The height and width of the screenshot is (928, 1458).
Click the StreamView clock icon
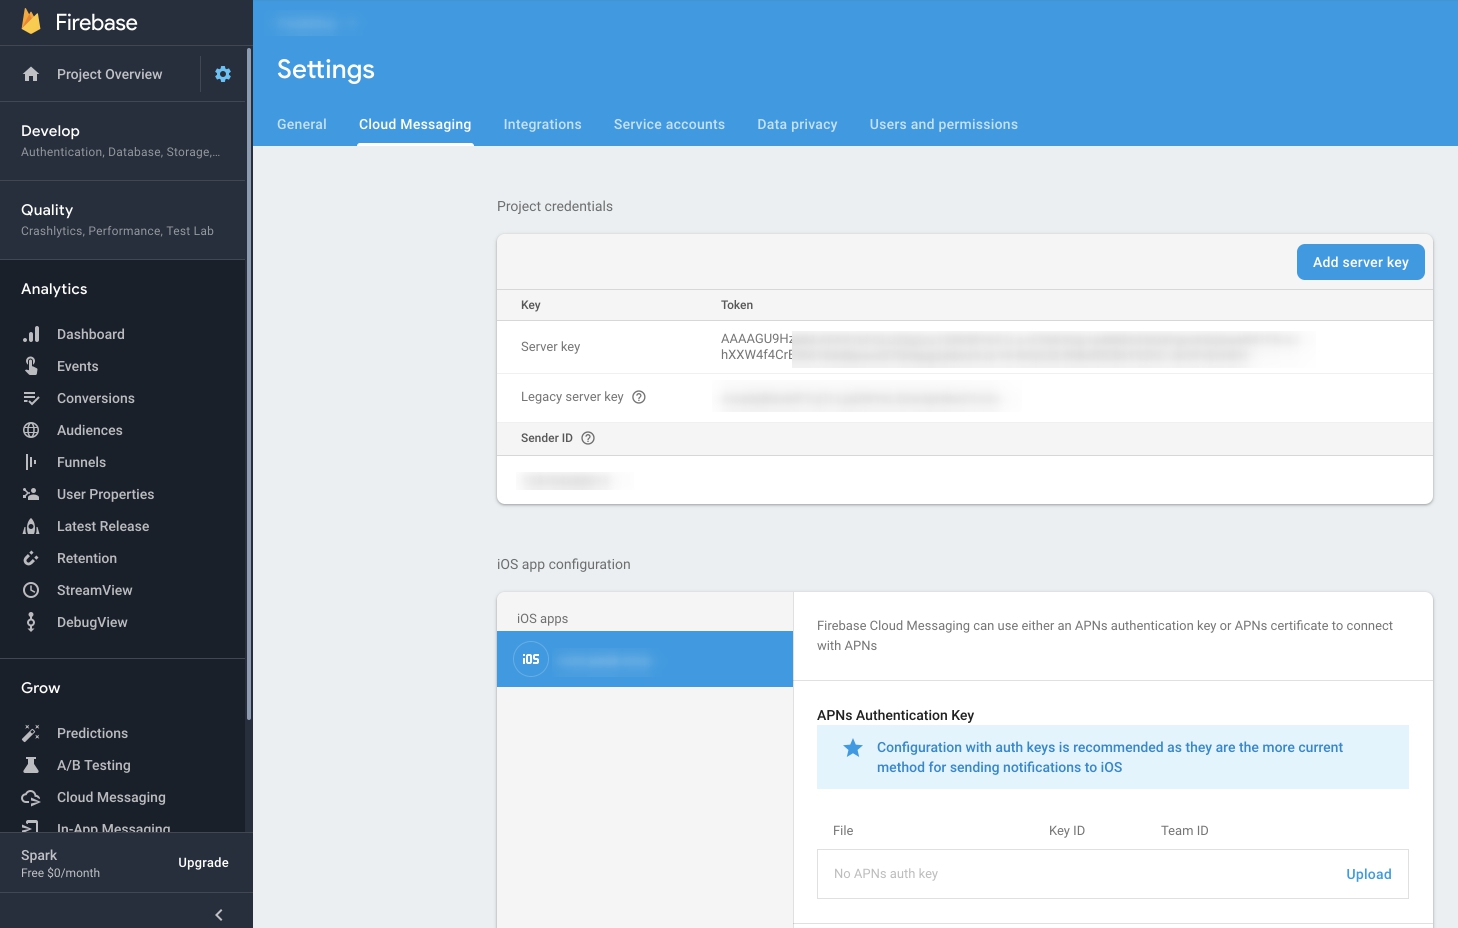coord(31,590)
